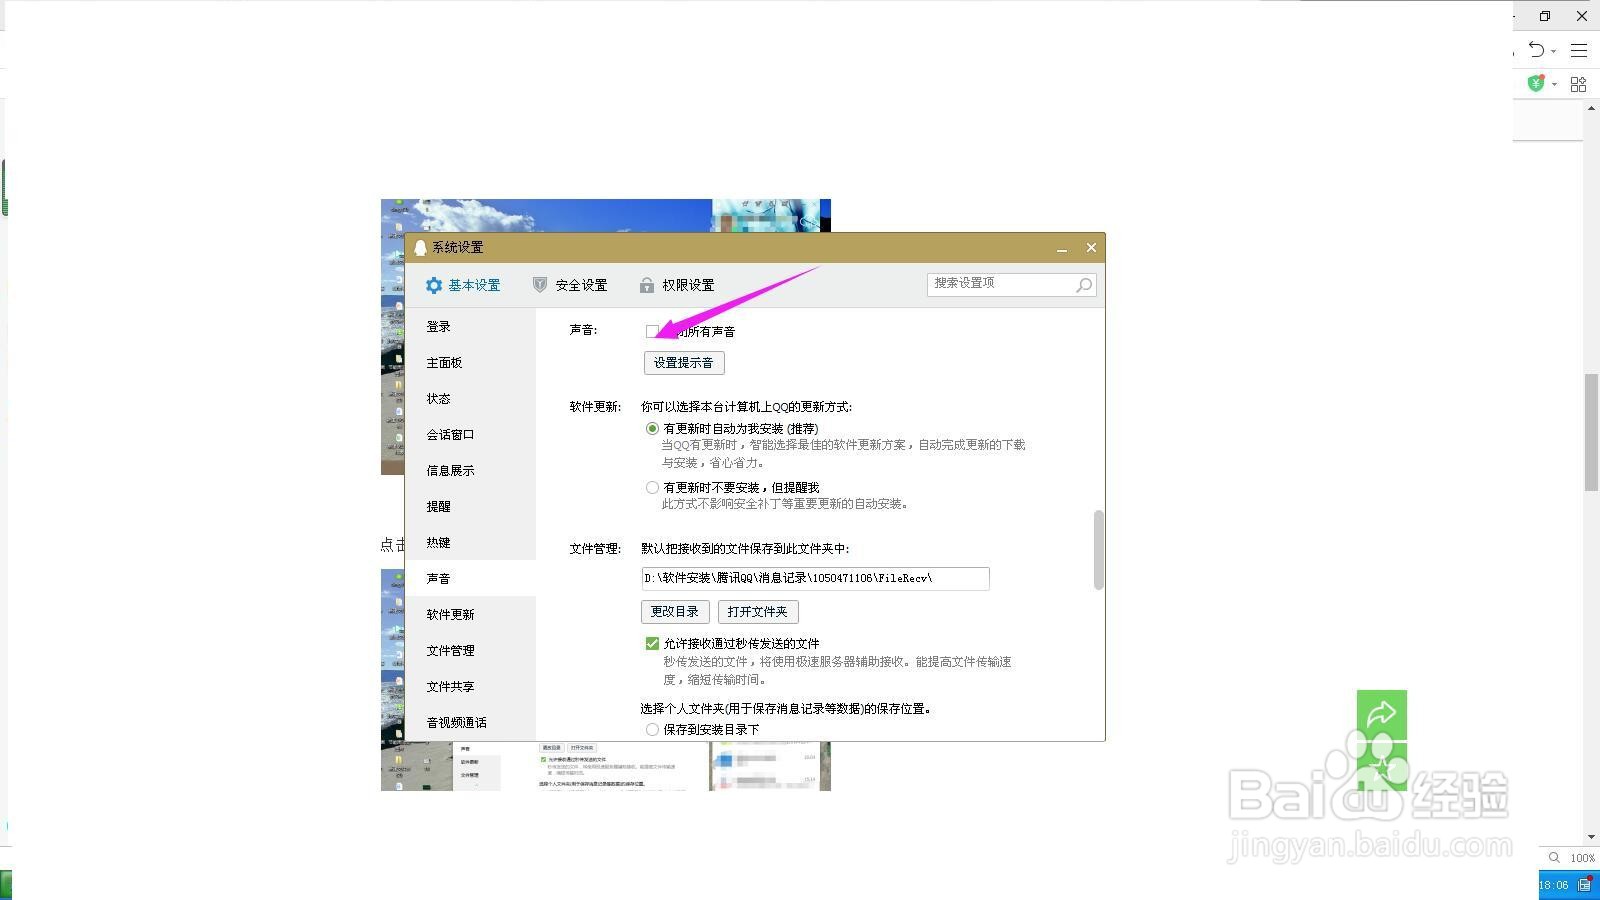The height and width of the screenshot is (900, 1600).
Task: Select 状态 in the settings sidebar
Action: point(471,399)
